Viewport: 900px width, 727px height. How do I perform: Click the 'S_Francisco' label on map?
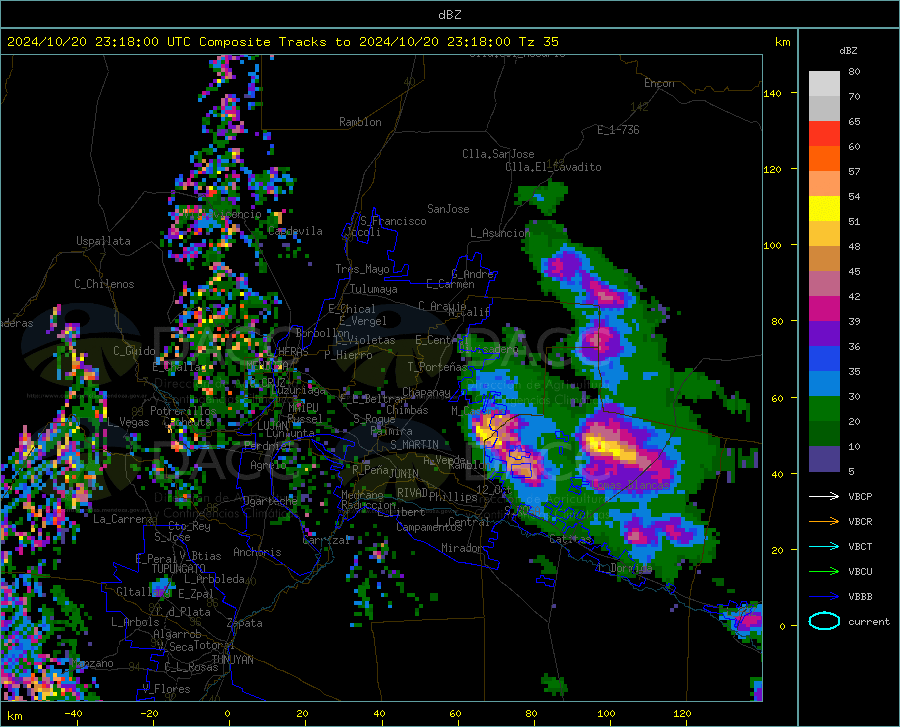coord(393,221)
